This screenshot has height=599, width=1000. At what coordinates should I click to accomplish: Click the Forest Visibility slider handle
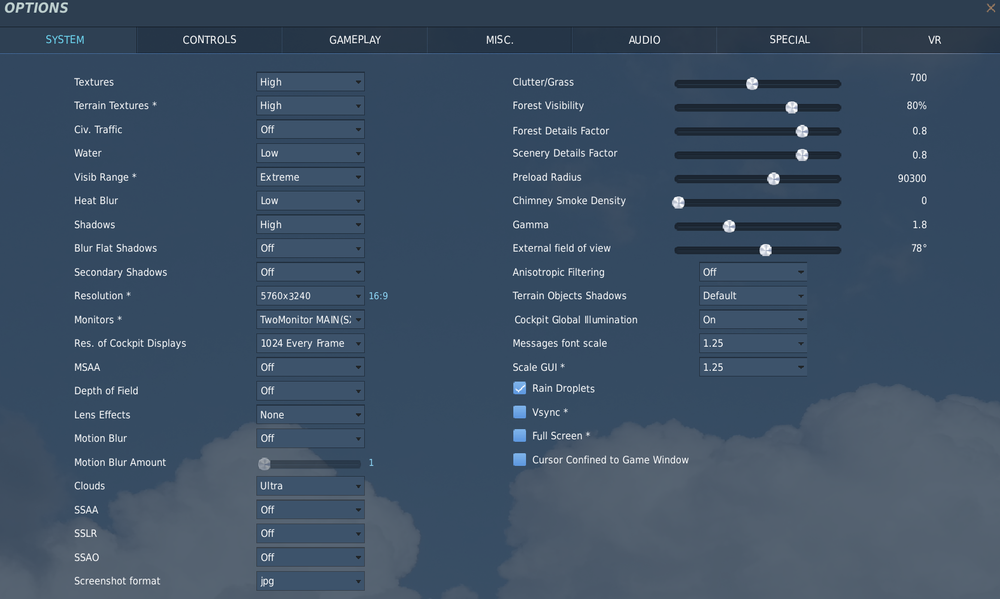point(791,107)
